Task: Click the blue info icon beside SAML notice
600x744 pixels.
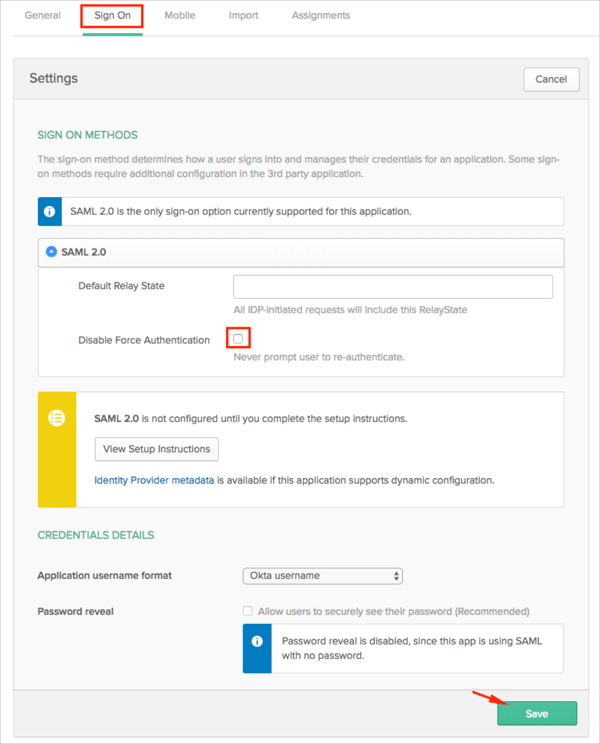Action: coord(50,211)
